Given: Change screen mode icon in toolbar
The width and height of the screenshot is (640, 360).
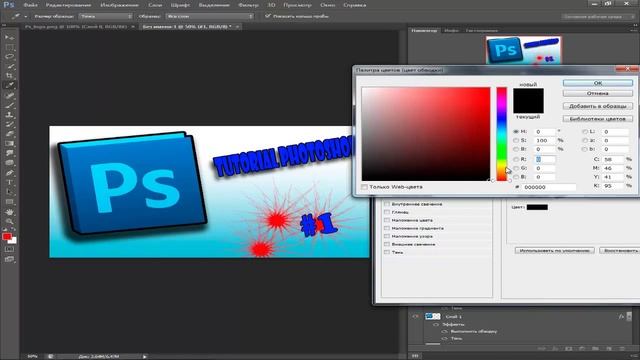Looking at the screenshot, I should tap(9, 259).
